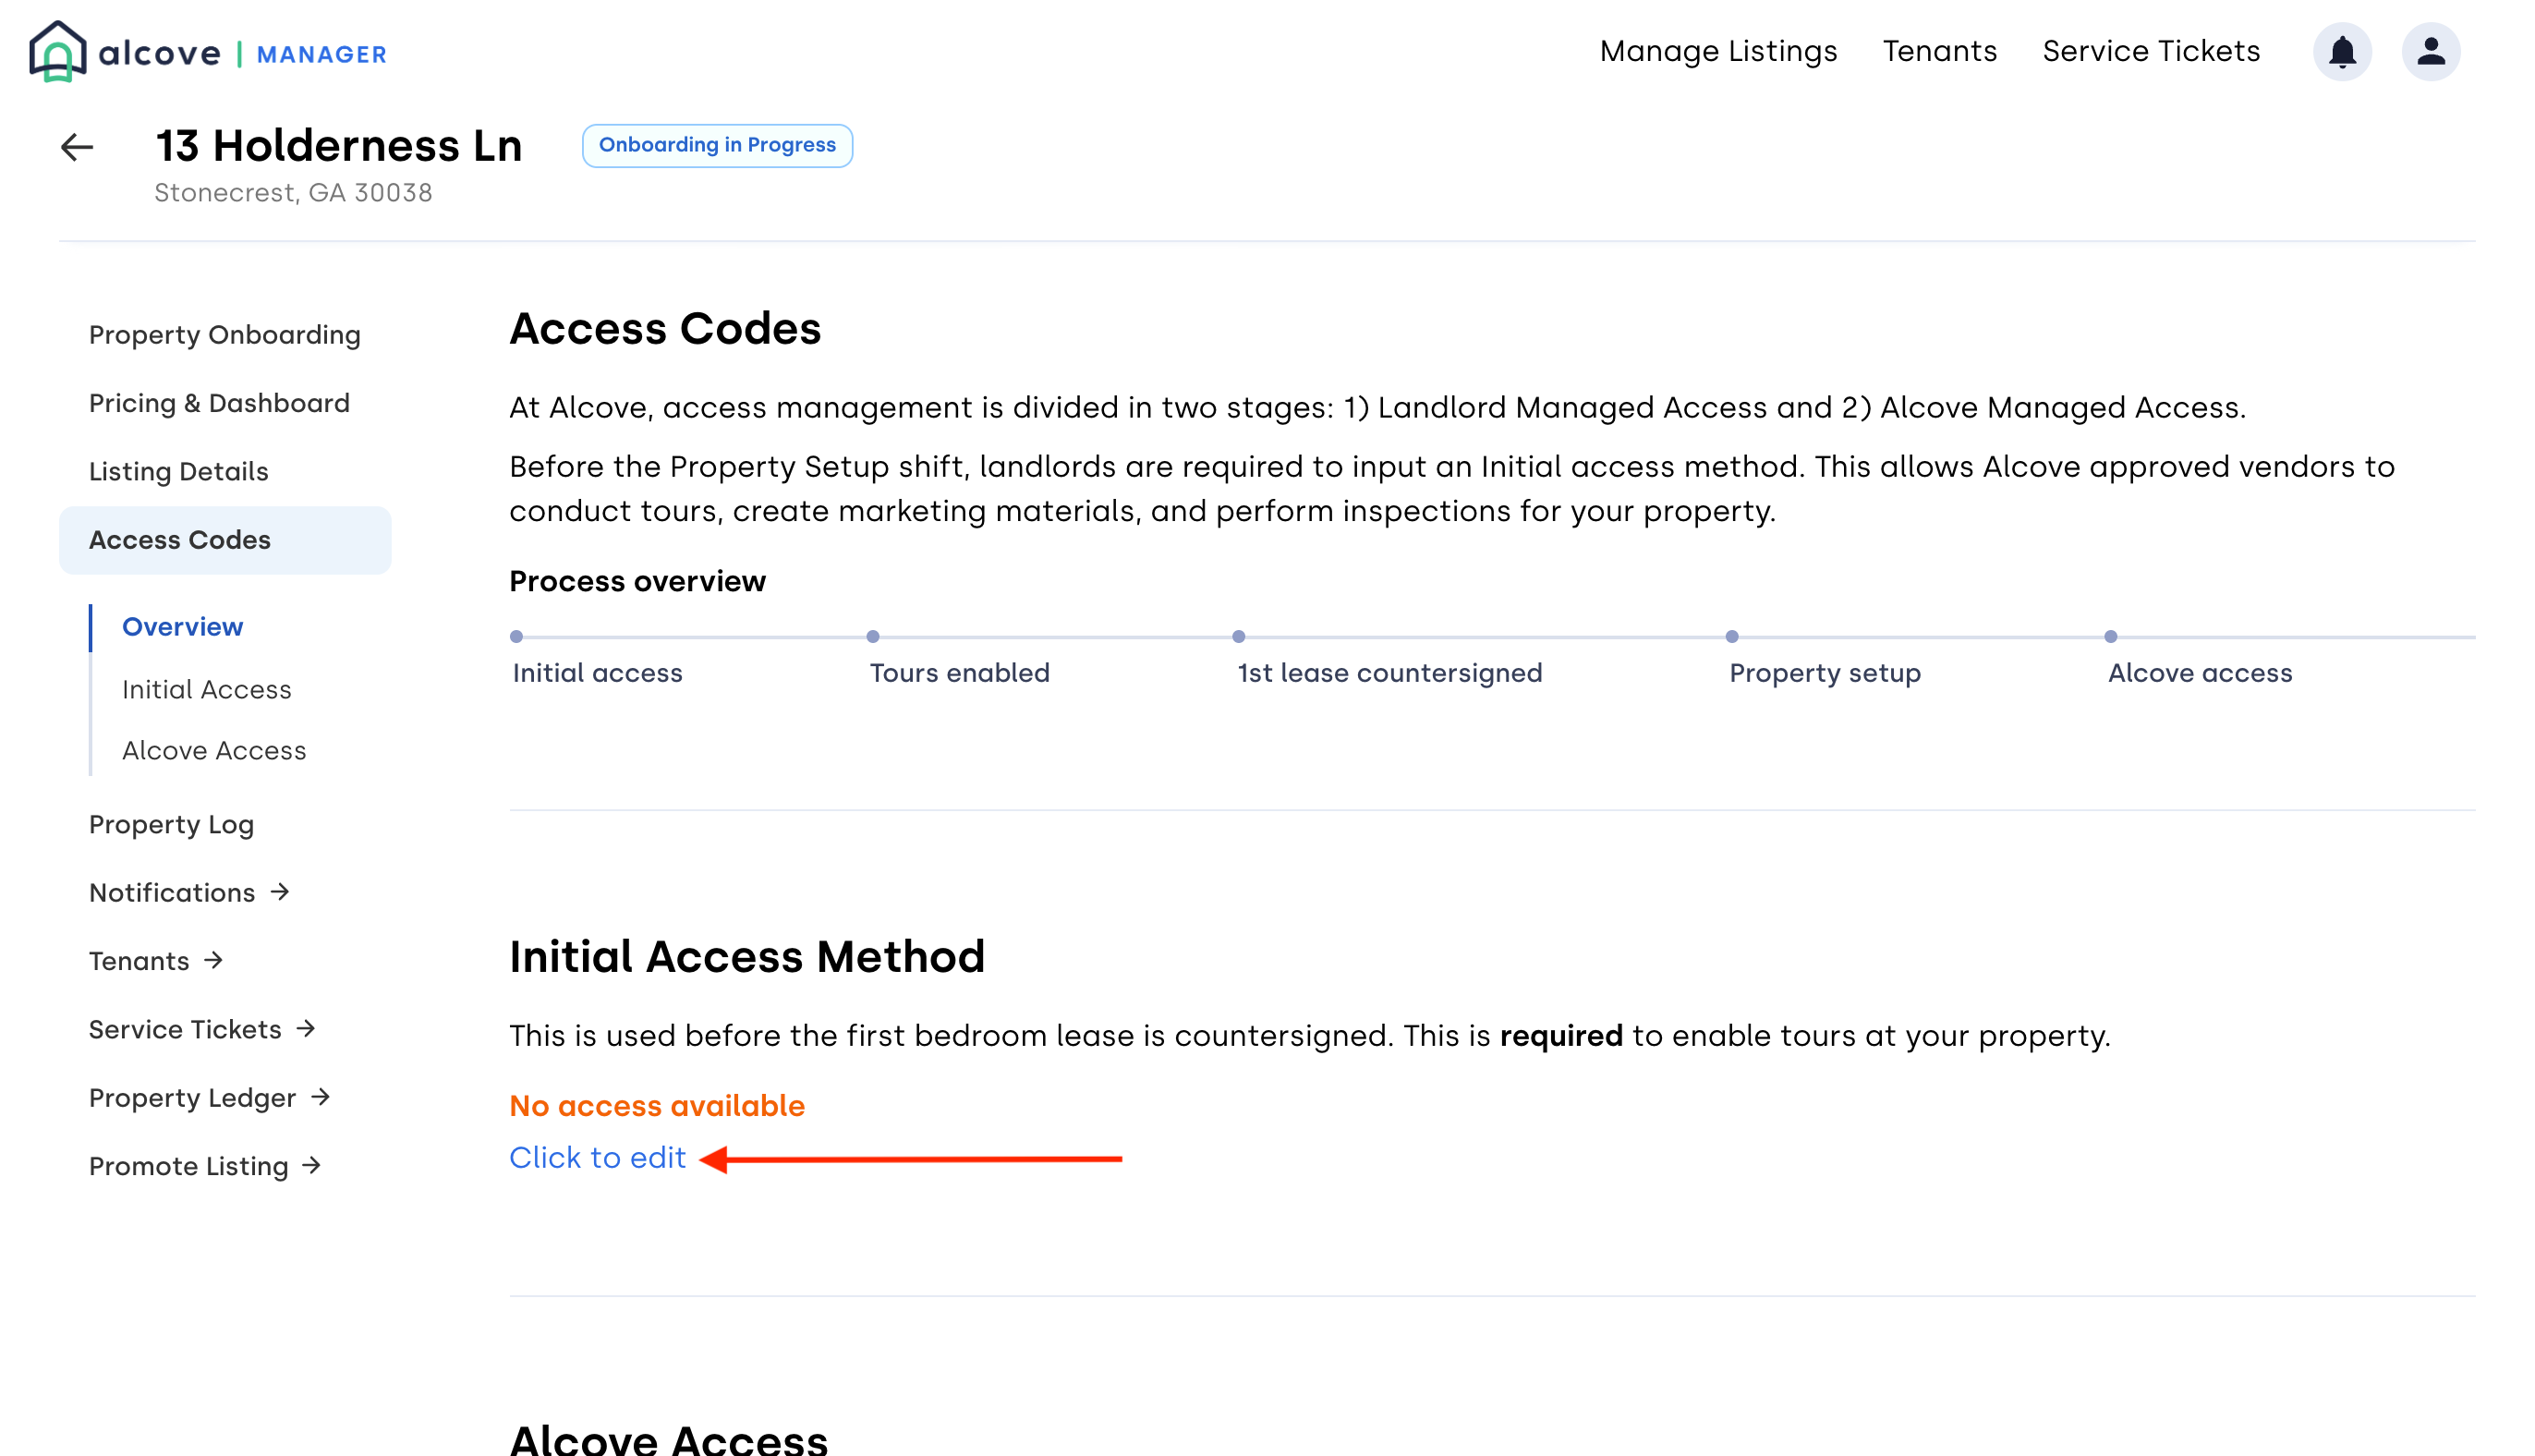Image resolution: width=2535 pixels, height=1456 pixels.
Task: Click the arrow icon next to Promote Listing
Action: tap(313, 1165)
